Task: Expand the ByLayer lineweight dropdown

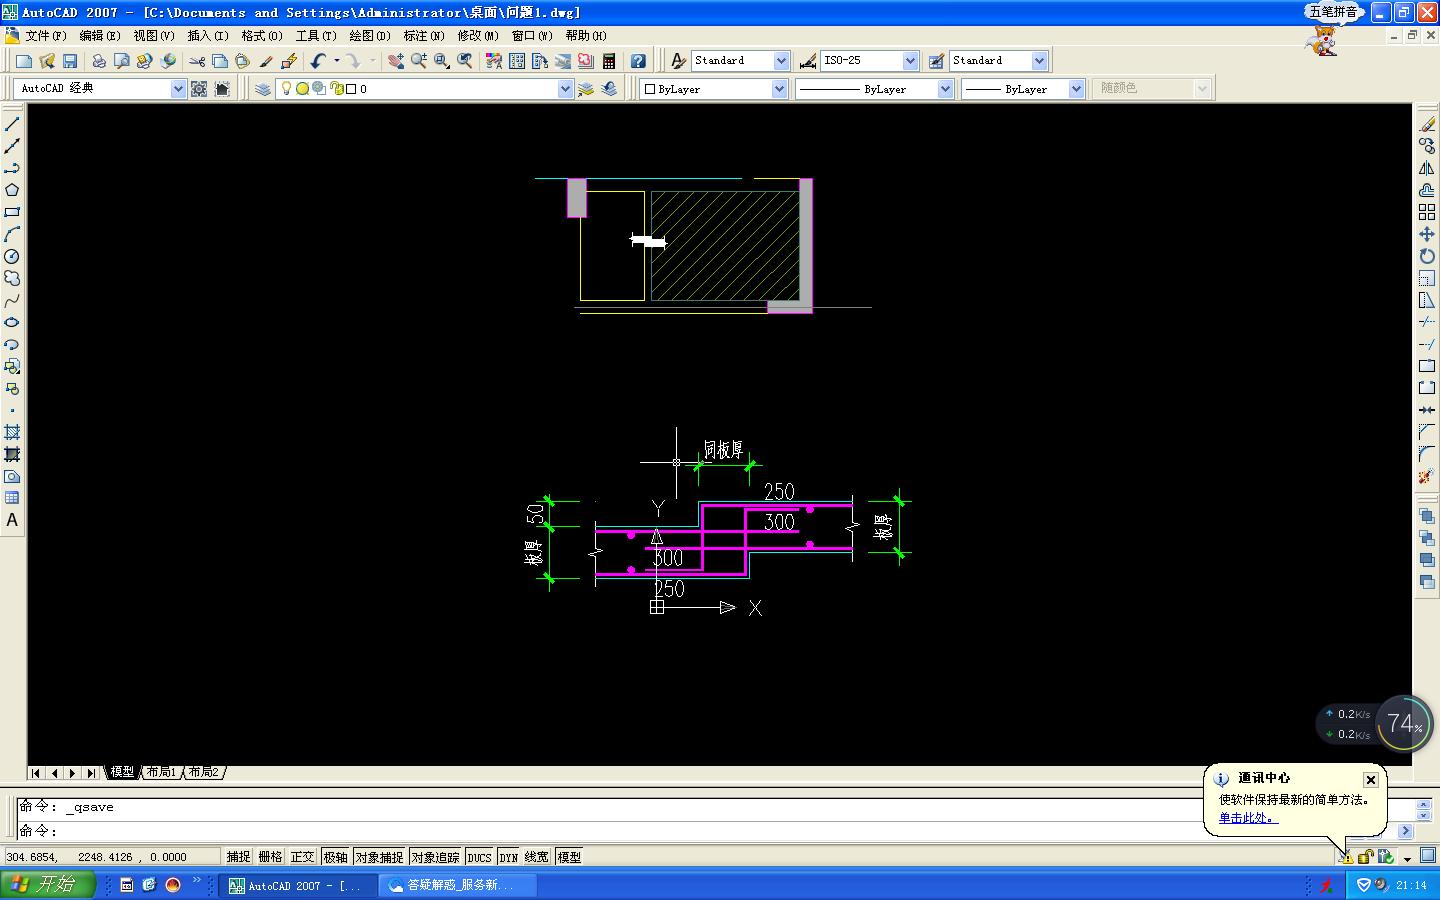Action: 1076,89
